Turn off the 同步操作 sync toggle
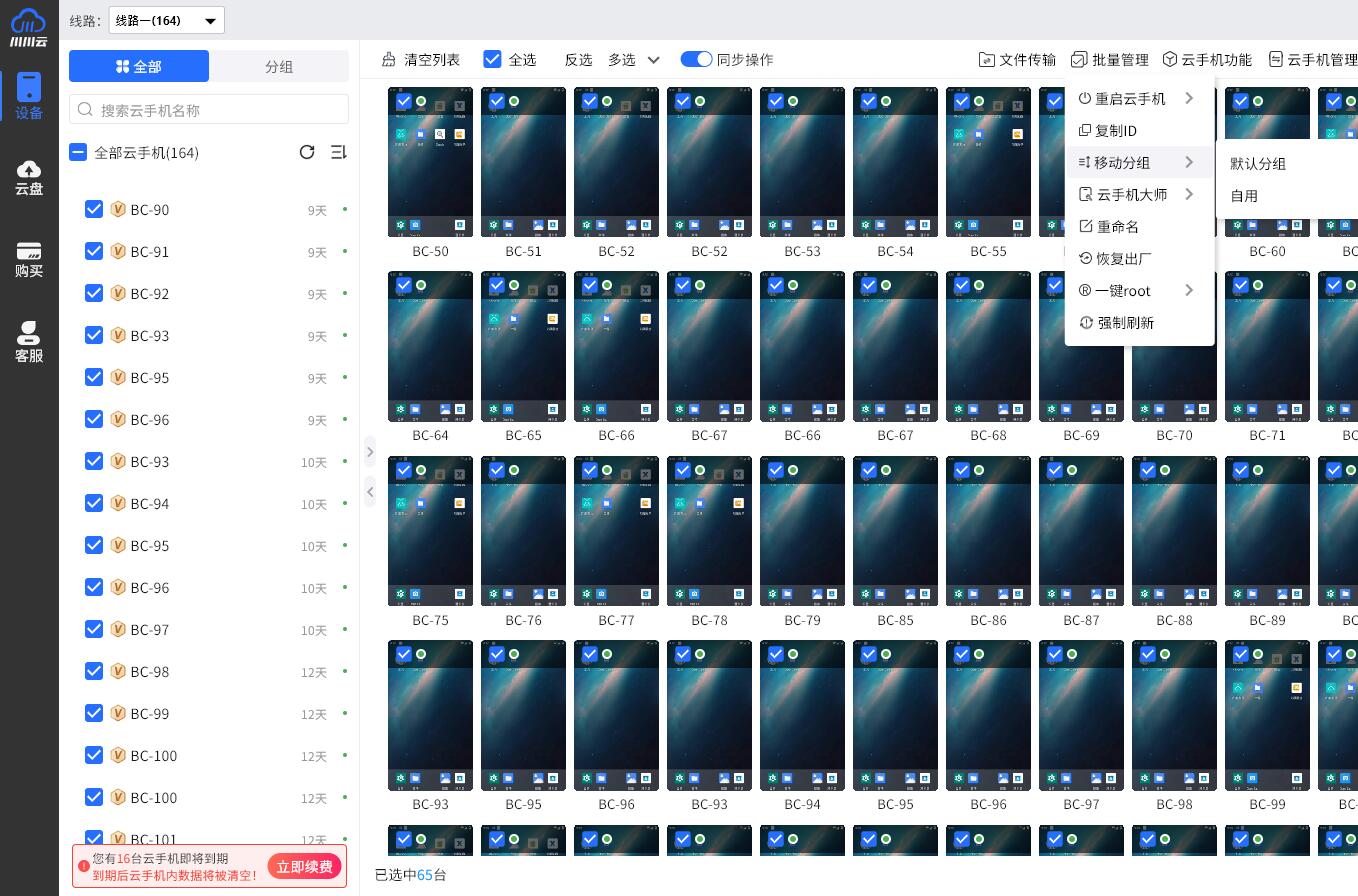1358x896 pixels. pyautogui.click(x=696, y=60)
